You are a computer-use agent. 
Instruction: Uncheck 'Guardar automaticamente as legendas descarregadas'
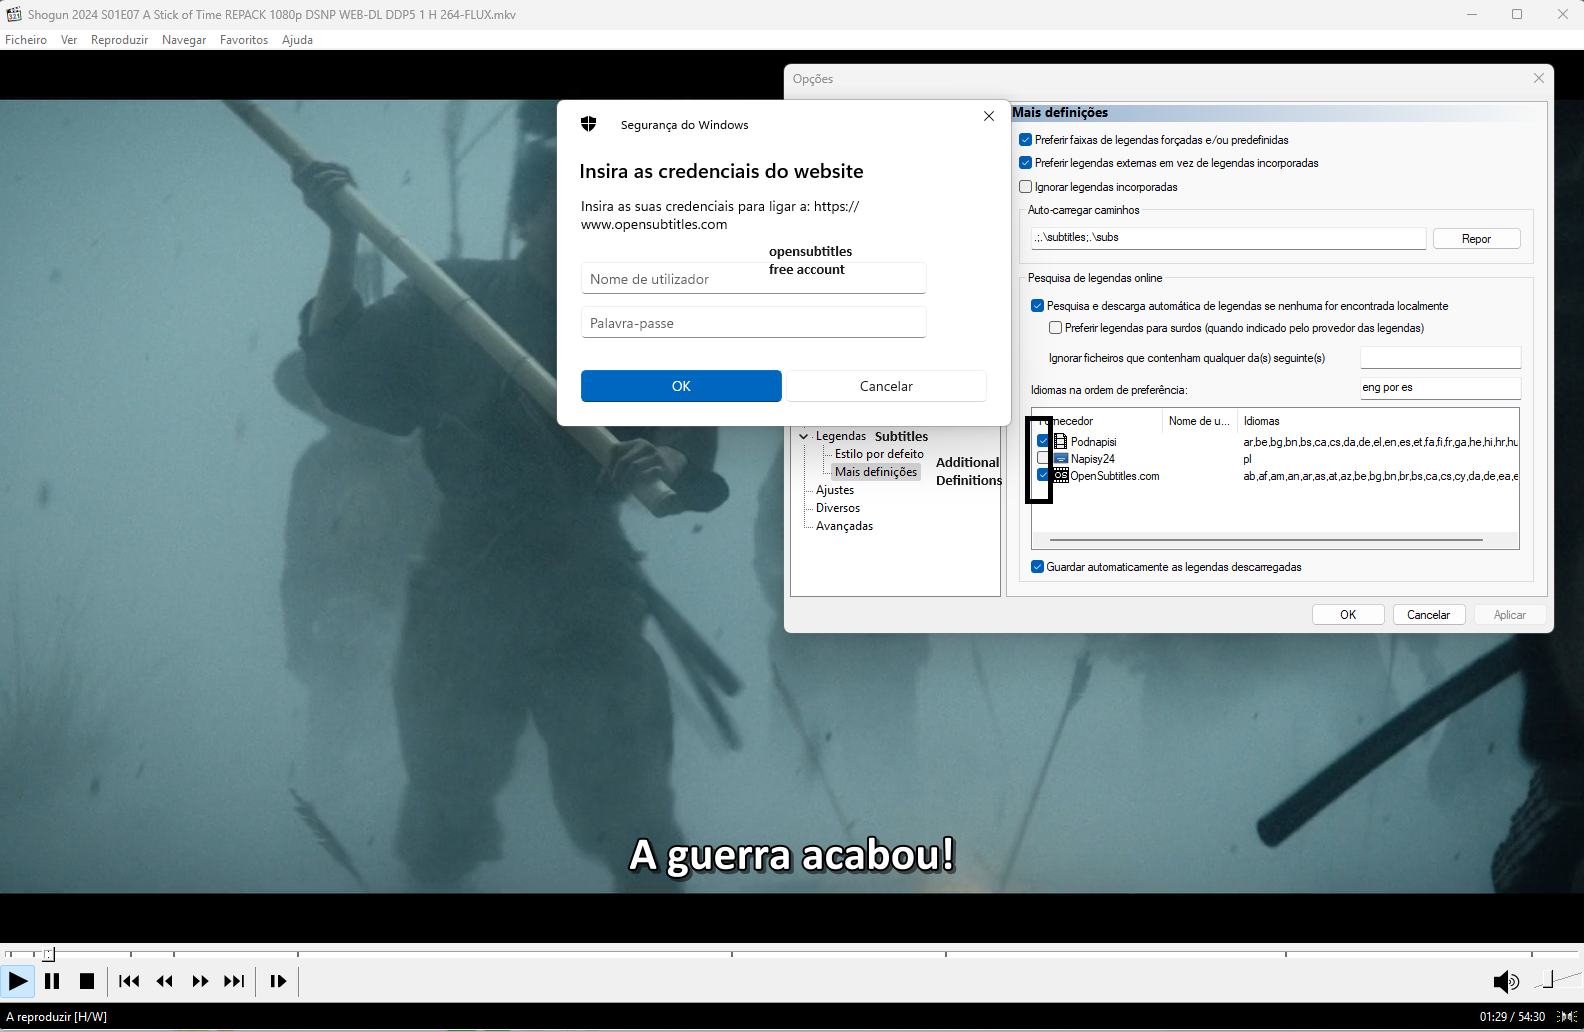pyautogui.click(x=1037, y=567)
